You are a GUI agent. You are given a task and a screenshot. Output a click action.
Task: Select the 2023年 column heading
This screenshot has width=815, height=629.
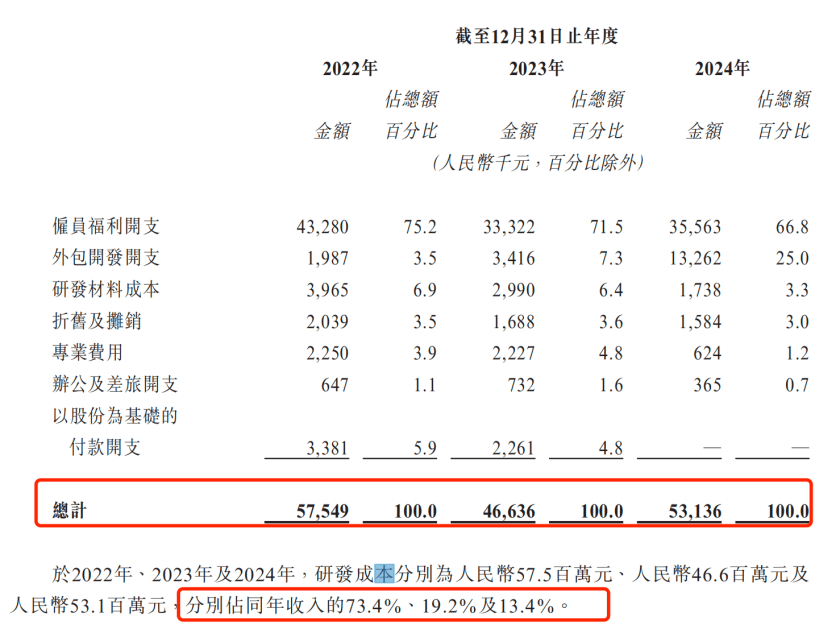tap(536, 69)
